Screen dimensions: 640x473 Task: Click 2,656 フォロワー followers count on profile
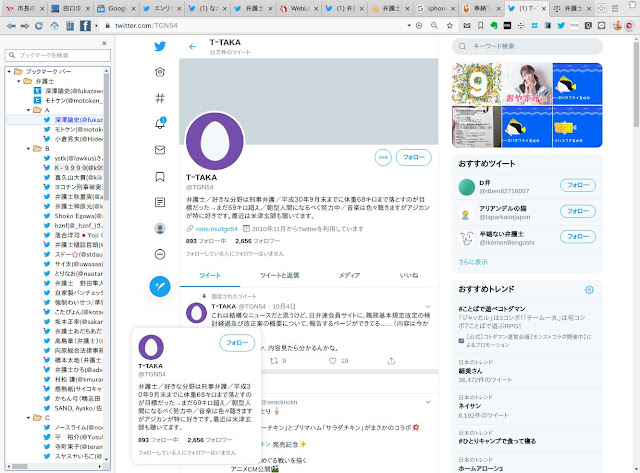point(258,241)
